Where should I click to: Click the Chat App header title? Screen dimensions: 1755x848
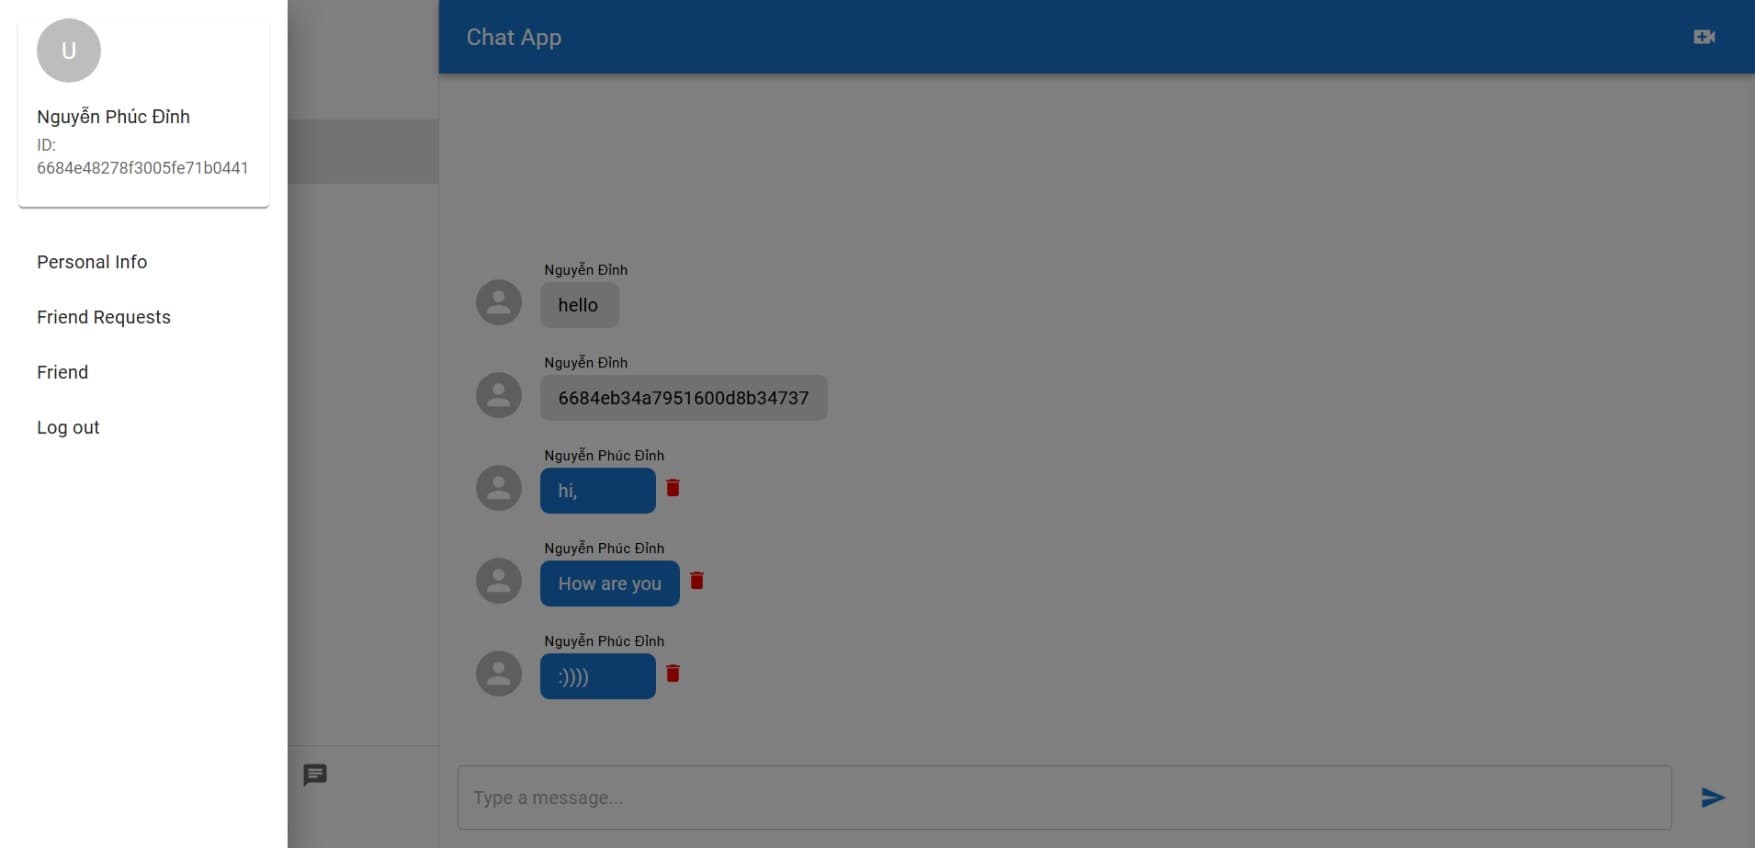tap(514, 37)
